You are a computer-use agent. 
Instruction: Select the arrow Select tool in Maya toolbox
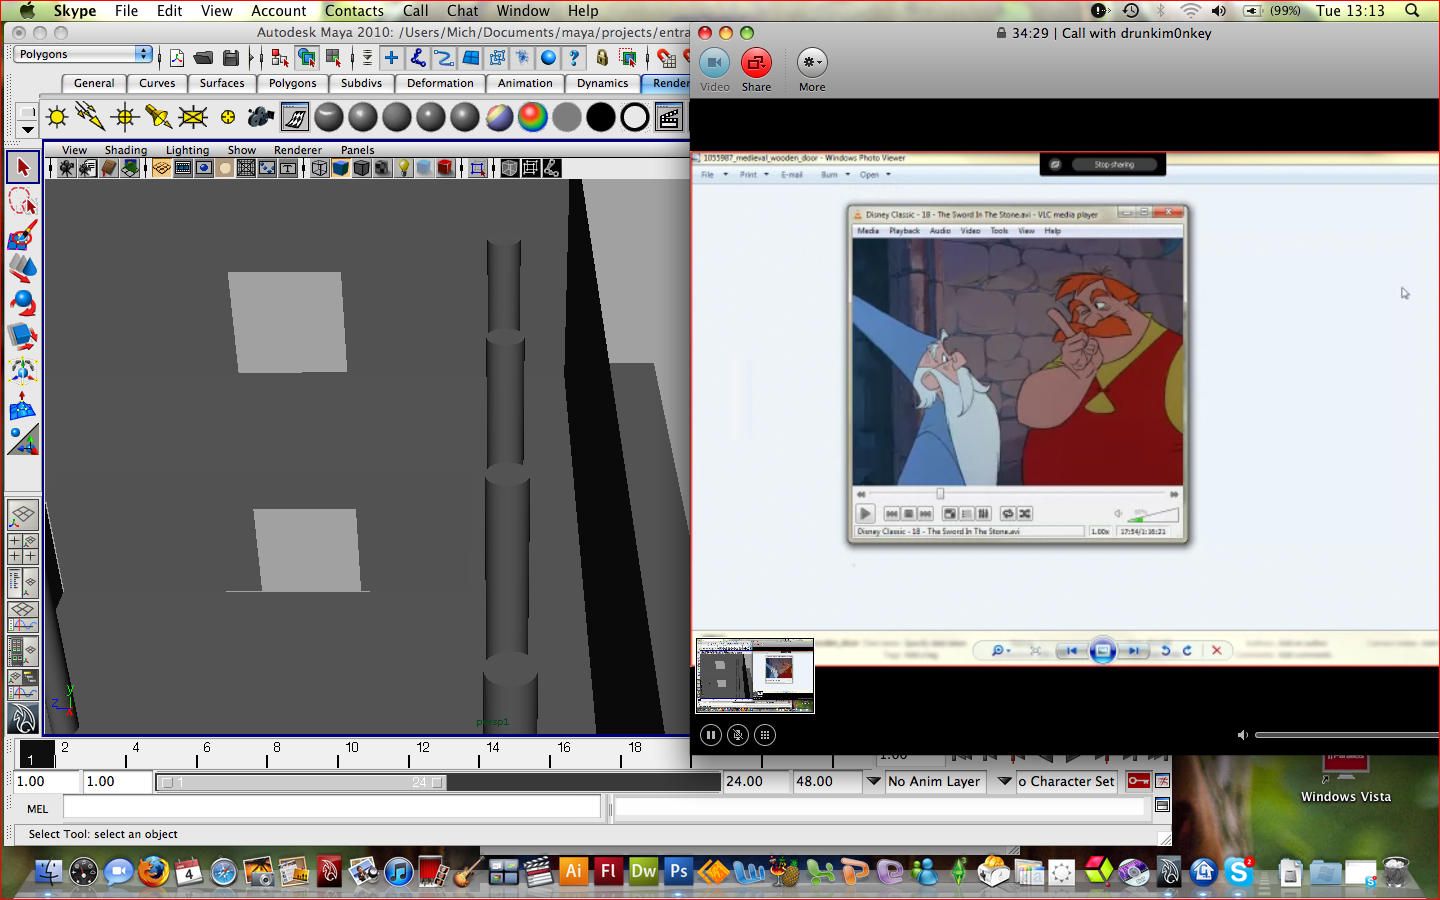click(x=23, y=167)
